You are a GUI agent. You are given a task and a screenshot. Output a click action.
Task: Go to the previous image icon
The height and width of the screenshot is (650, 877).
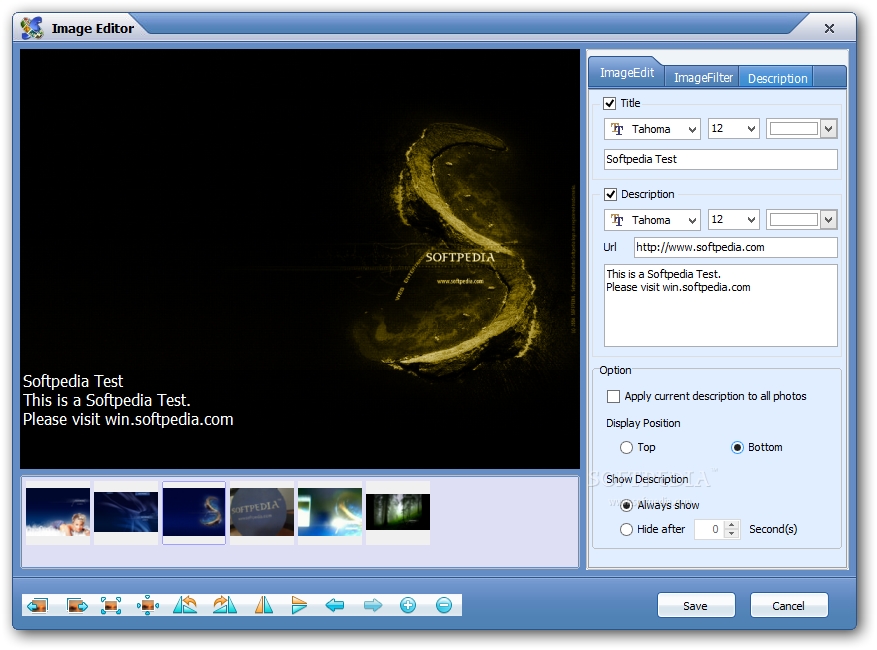coord(38,605)
